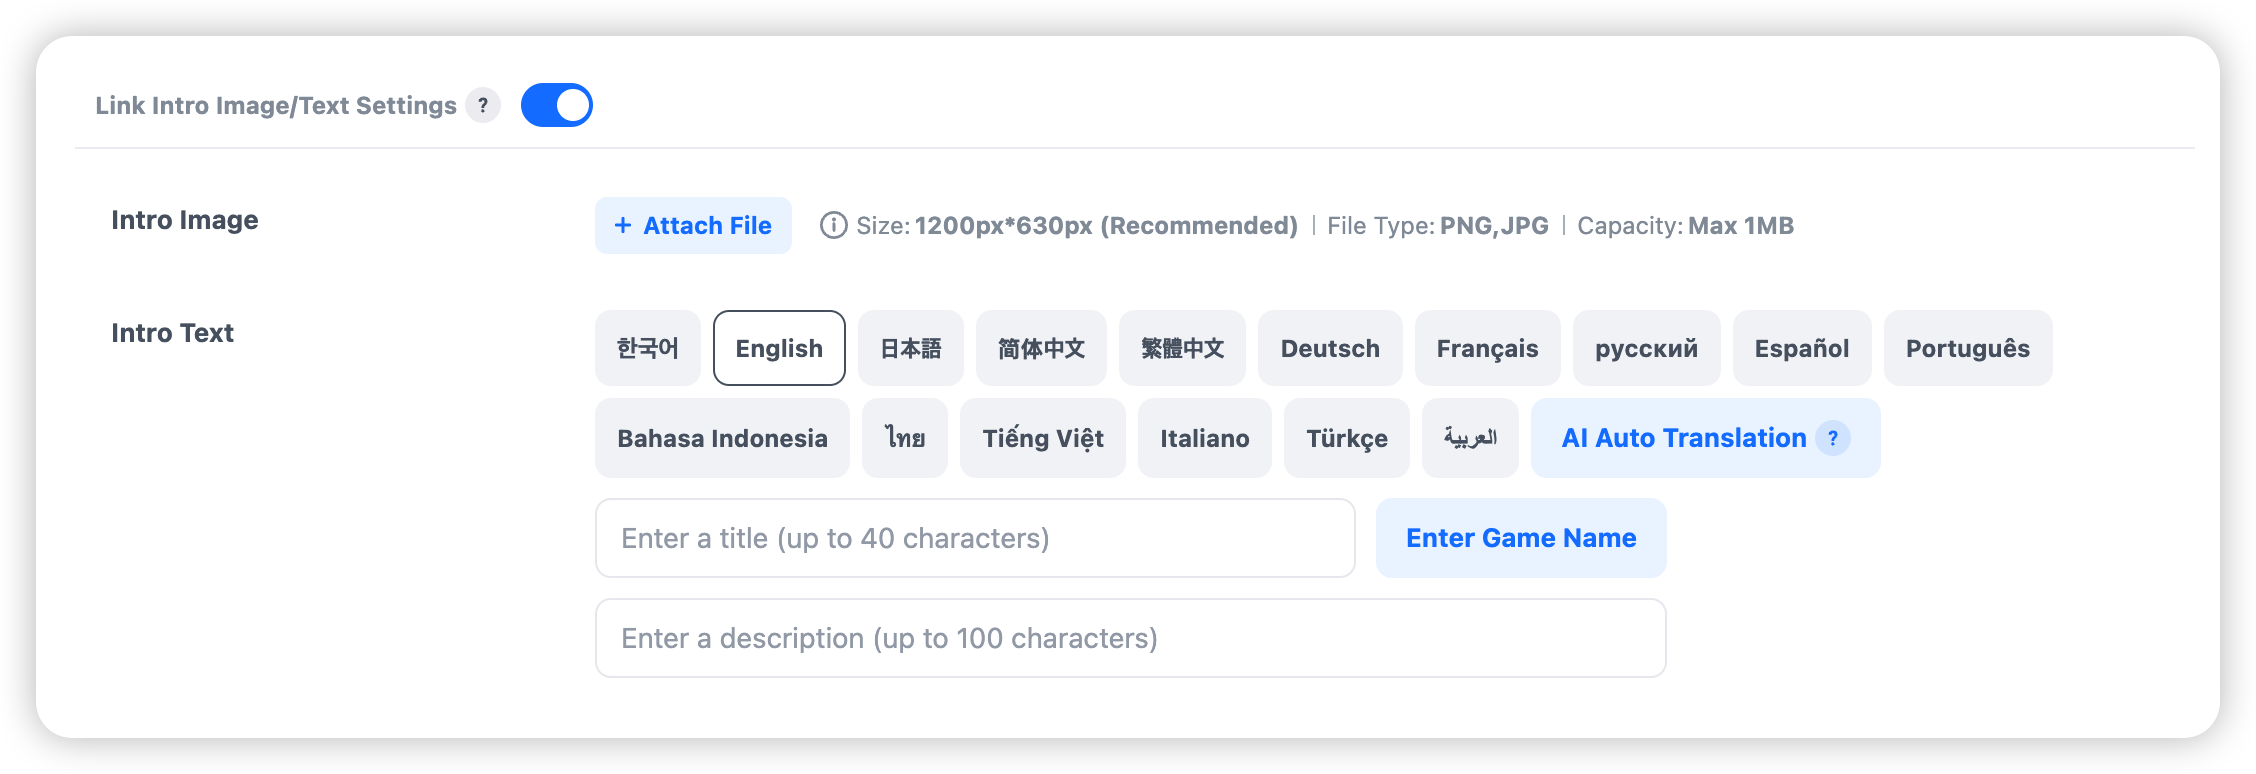Screen dimensions: 2256x774
Task: Select the Tiếng Việt language tab
Action: click(1042, 438)
